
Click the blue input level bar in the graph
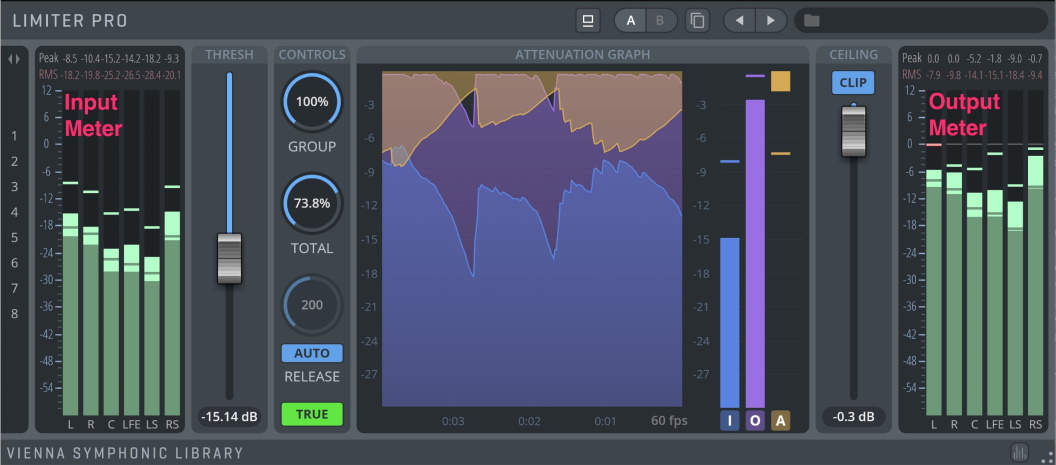[730, 323]
